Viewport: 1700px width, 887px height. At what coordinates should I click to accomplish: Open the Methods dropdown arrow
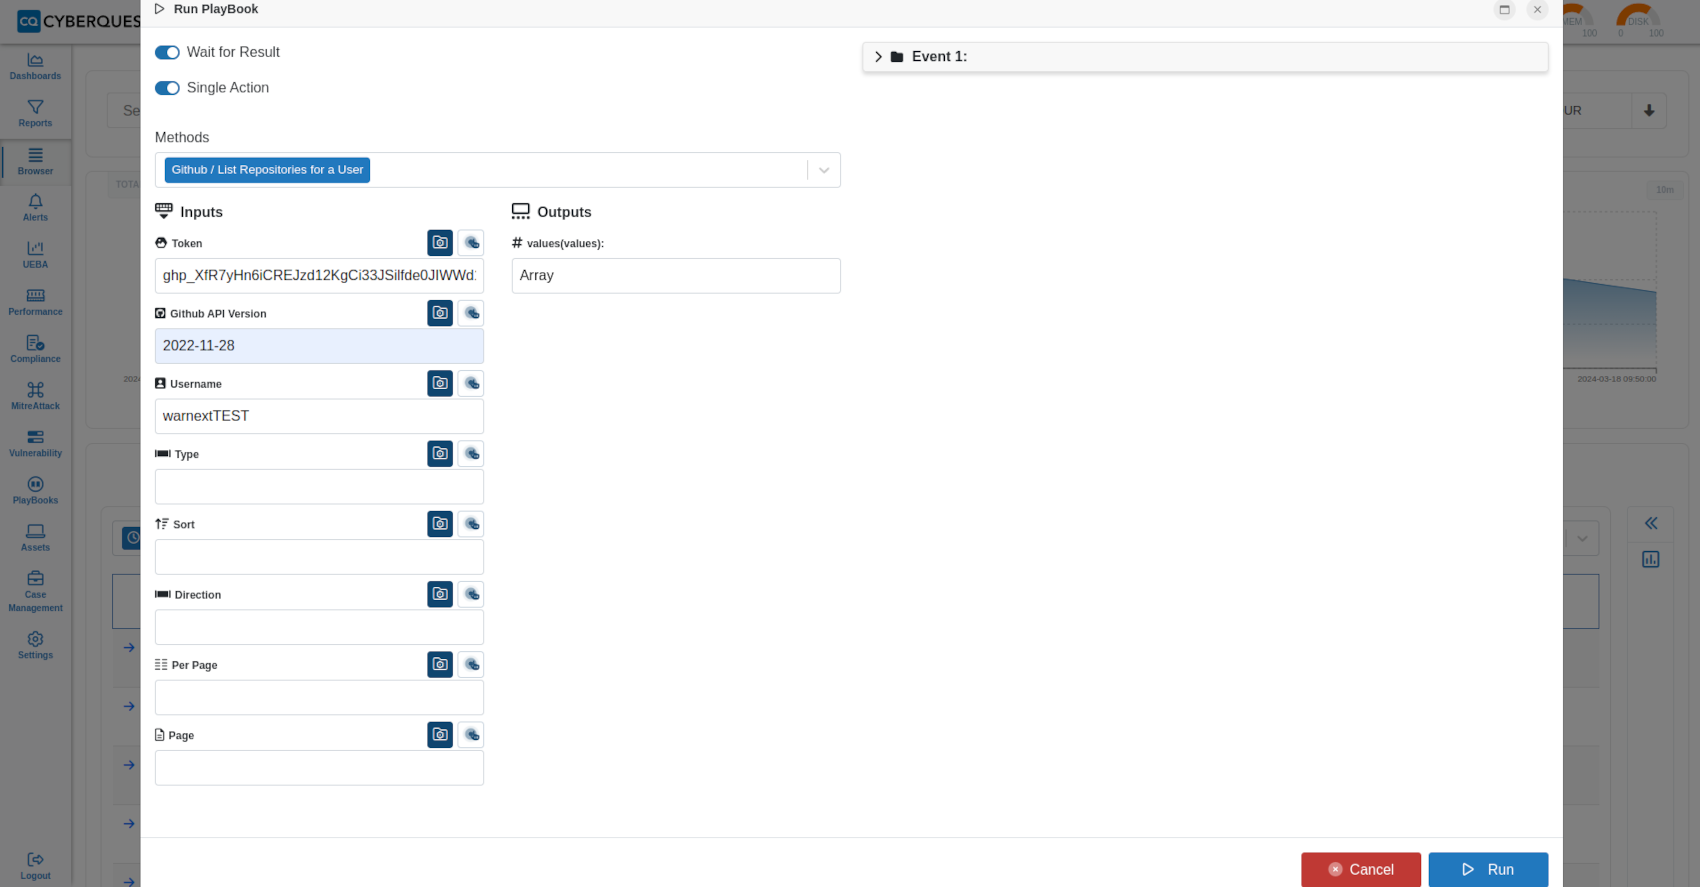click(x=824, y=170)
